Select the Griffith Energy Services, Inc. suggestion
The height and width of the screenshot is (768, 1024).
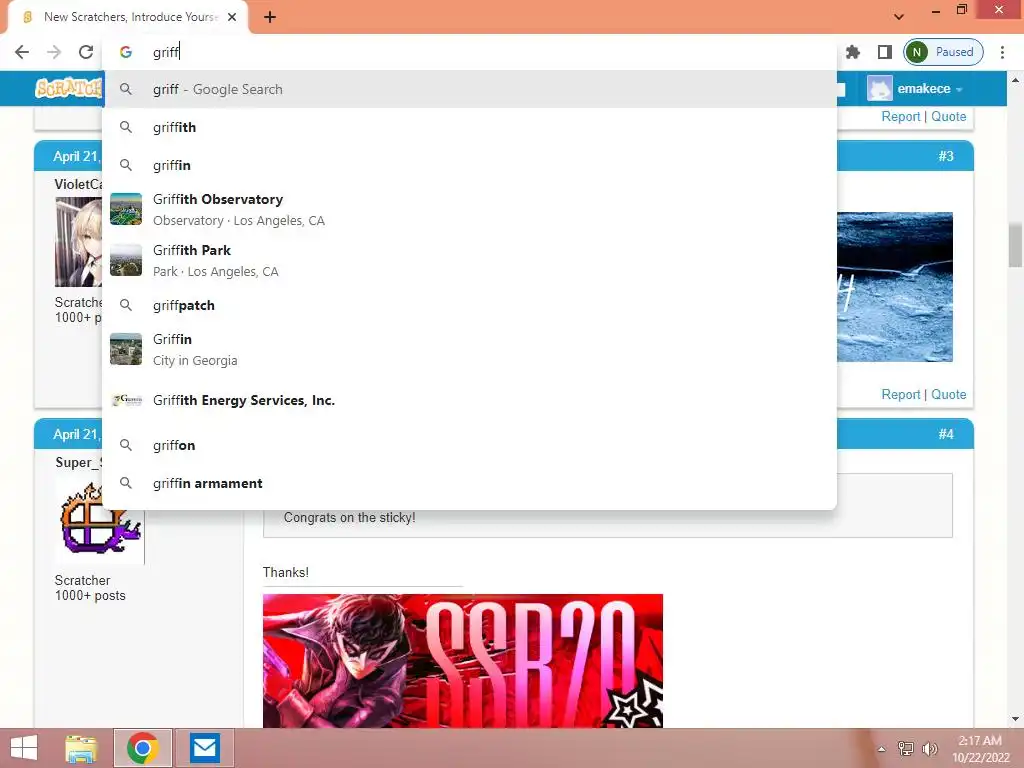pyautogui.click(x=469, y=400)
